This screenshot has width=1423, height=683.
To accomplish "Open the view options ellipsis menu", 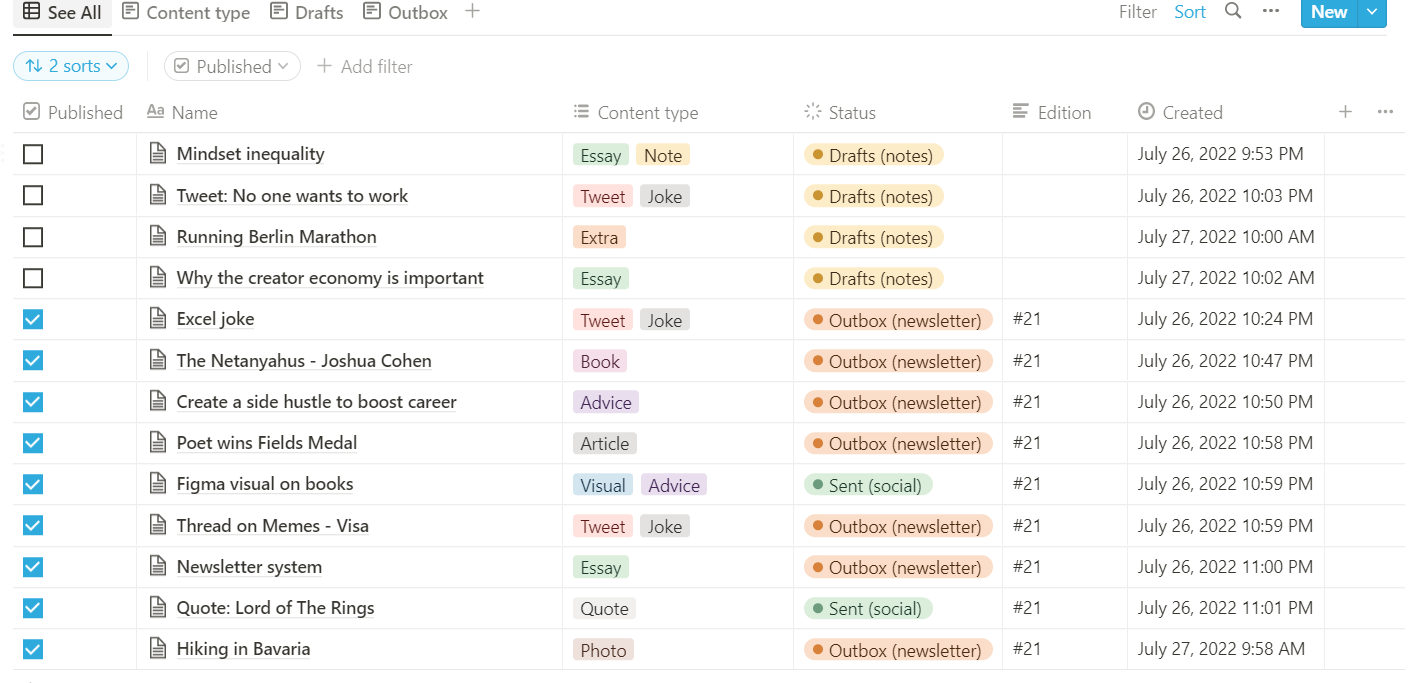I will [x=1271, y=12].
